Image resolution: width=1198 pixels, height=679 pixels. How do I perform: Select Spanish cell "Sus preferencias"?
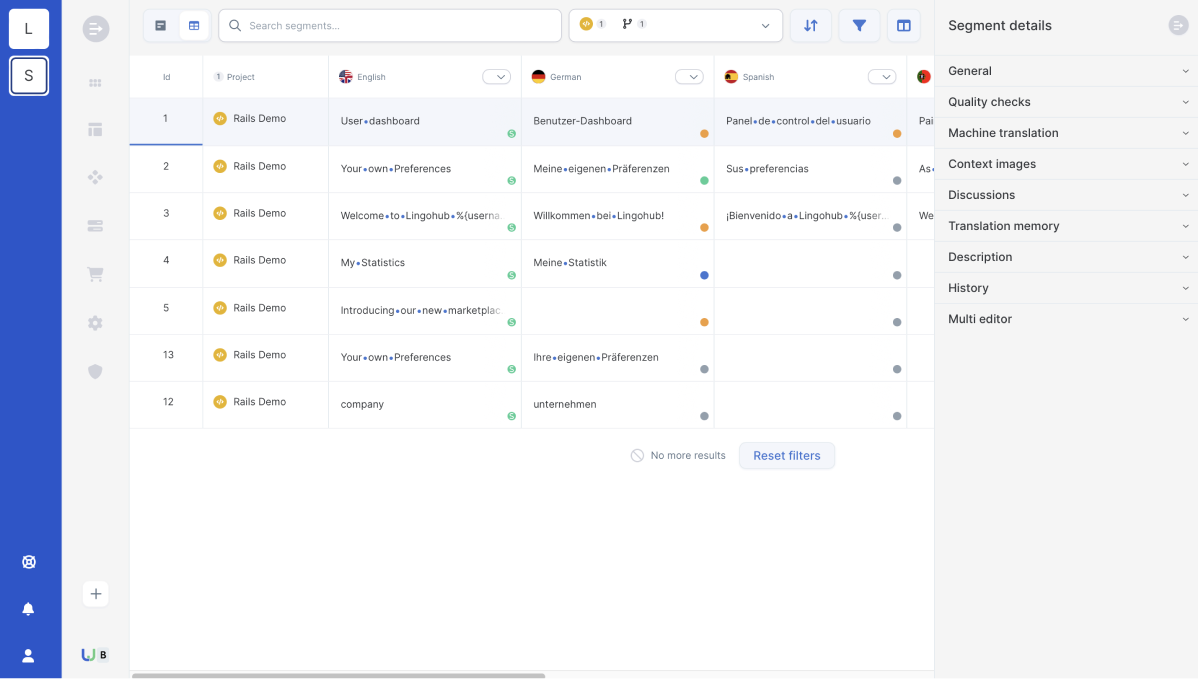(x=810, y=169)
